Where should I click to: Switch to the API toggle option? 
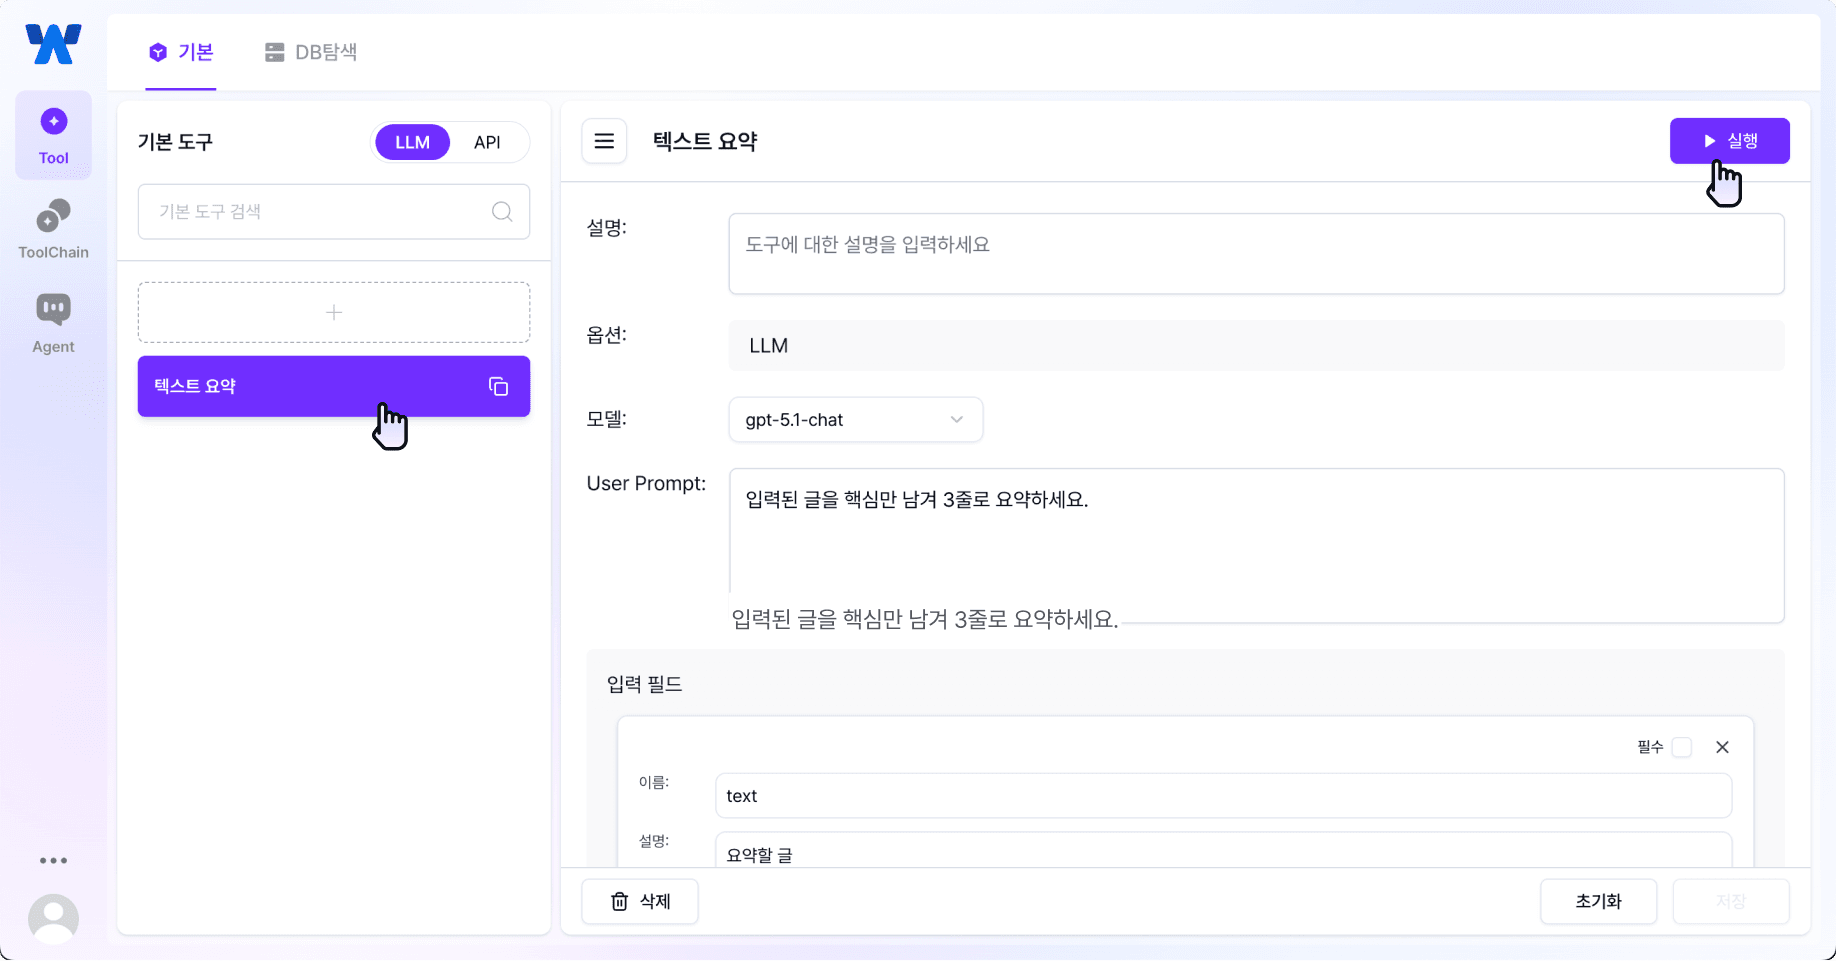(x=487, y=142)
